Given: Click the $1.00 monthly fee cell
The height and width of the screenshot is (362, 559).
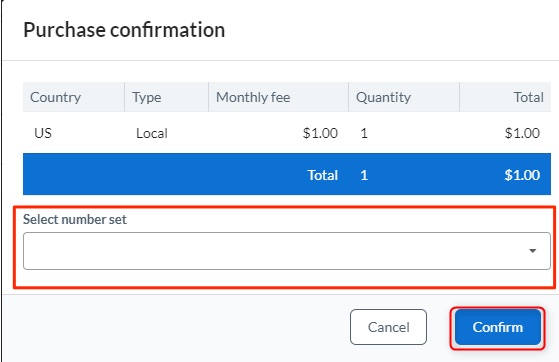Looking at the screenshot, I should [x=320, y=133].
